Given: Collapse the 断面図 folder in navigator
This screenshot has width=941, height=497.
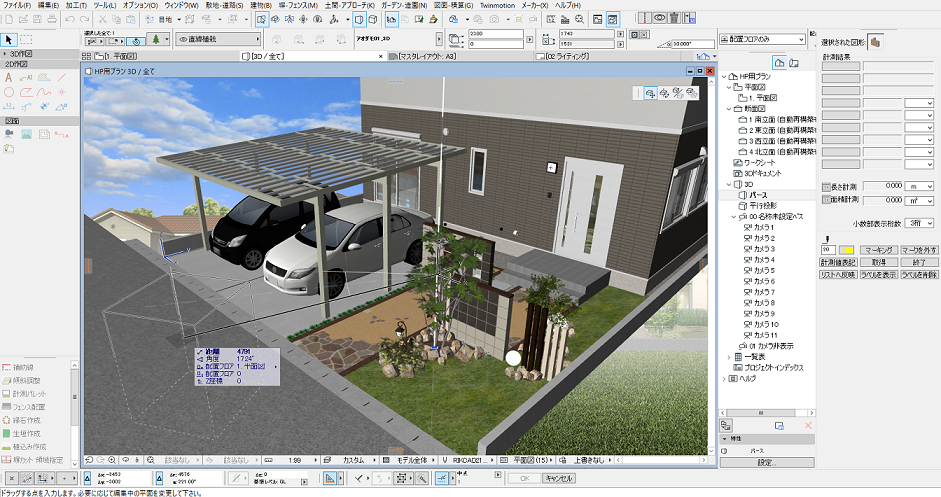Looking at the screenshot, I should click(728, 109).
